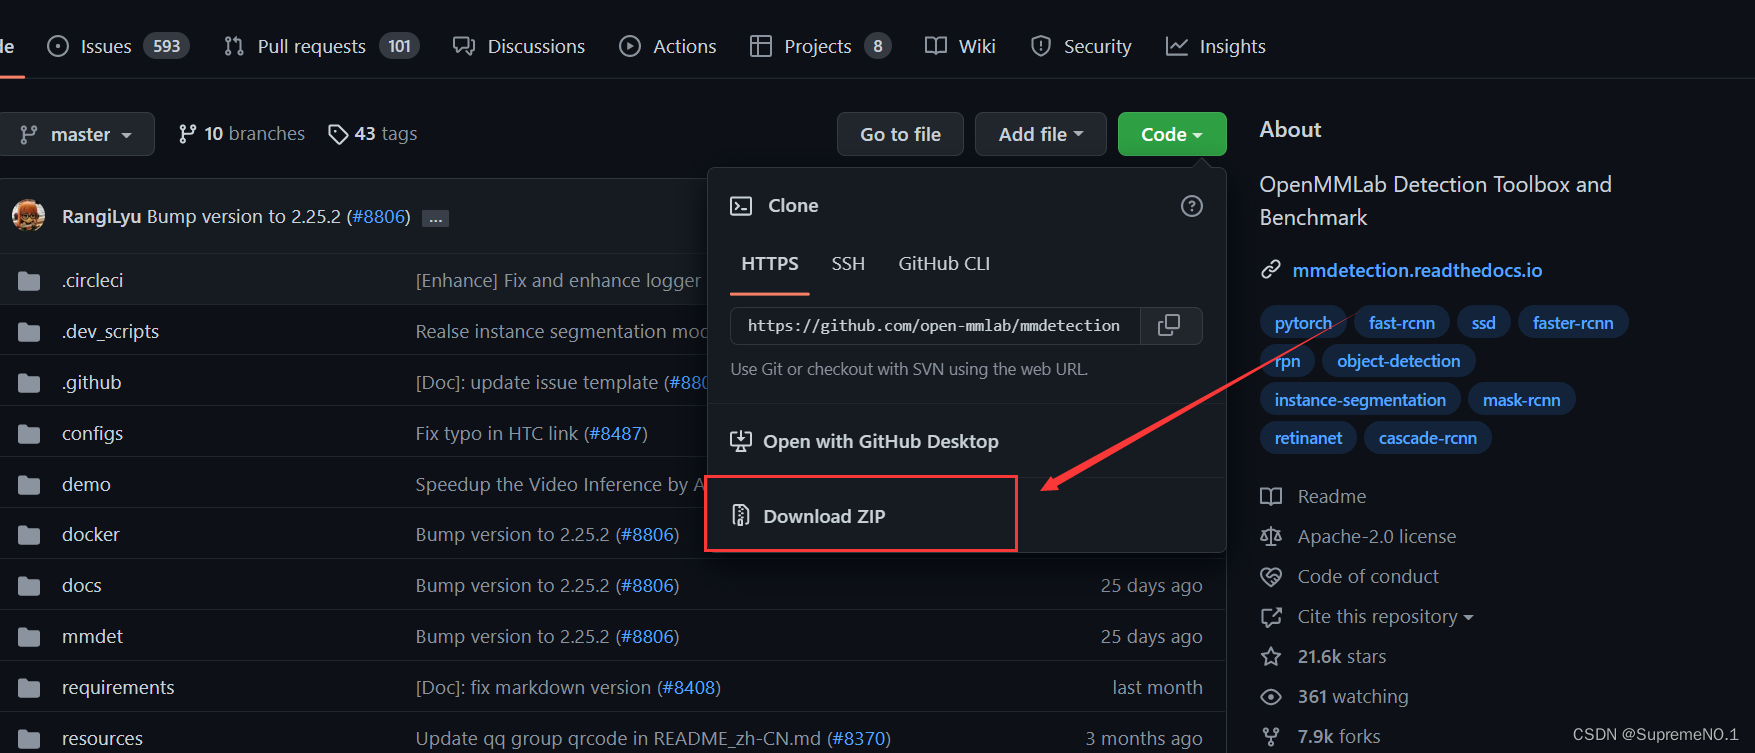1755x753 pixels.
Task: Click the instance-segmentation topic tag
Action: [x=1360, y=400]
